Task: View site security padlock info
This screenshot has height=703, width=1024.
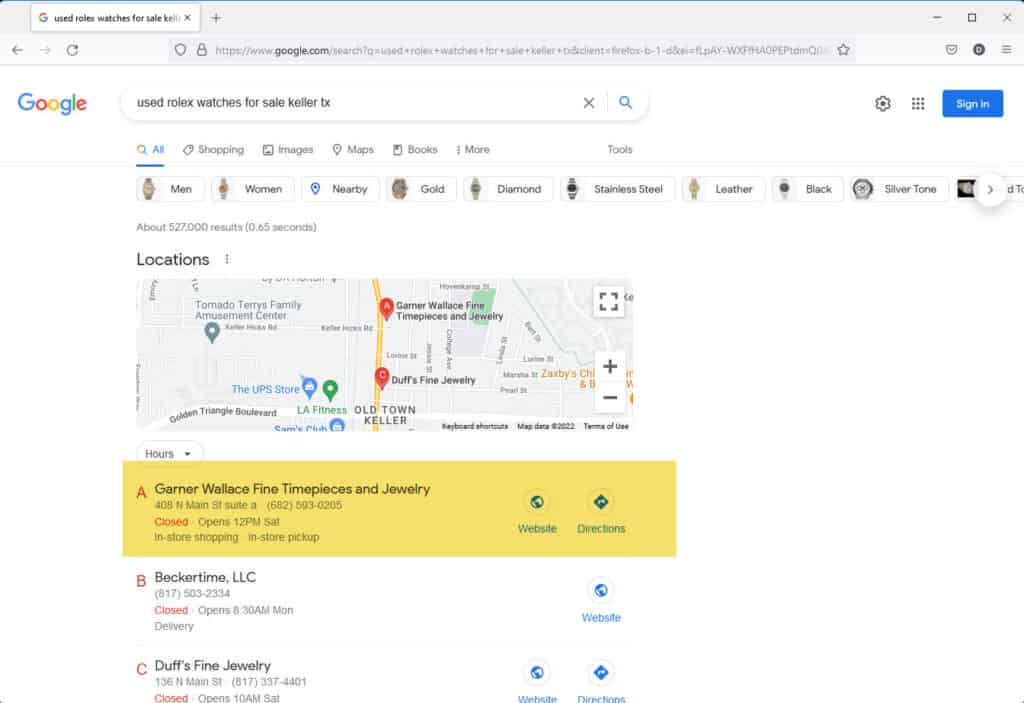Action: coord(202,50)
